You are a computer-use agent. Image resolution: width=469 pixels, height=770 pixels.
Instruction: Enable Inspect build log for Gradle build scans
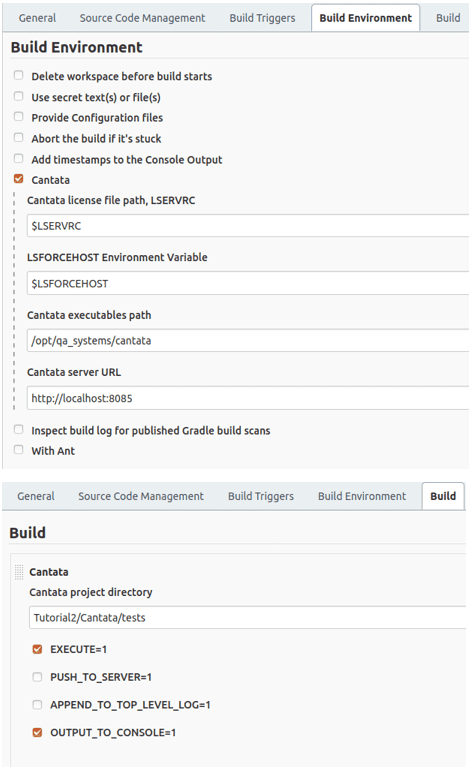(19, 430)
